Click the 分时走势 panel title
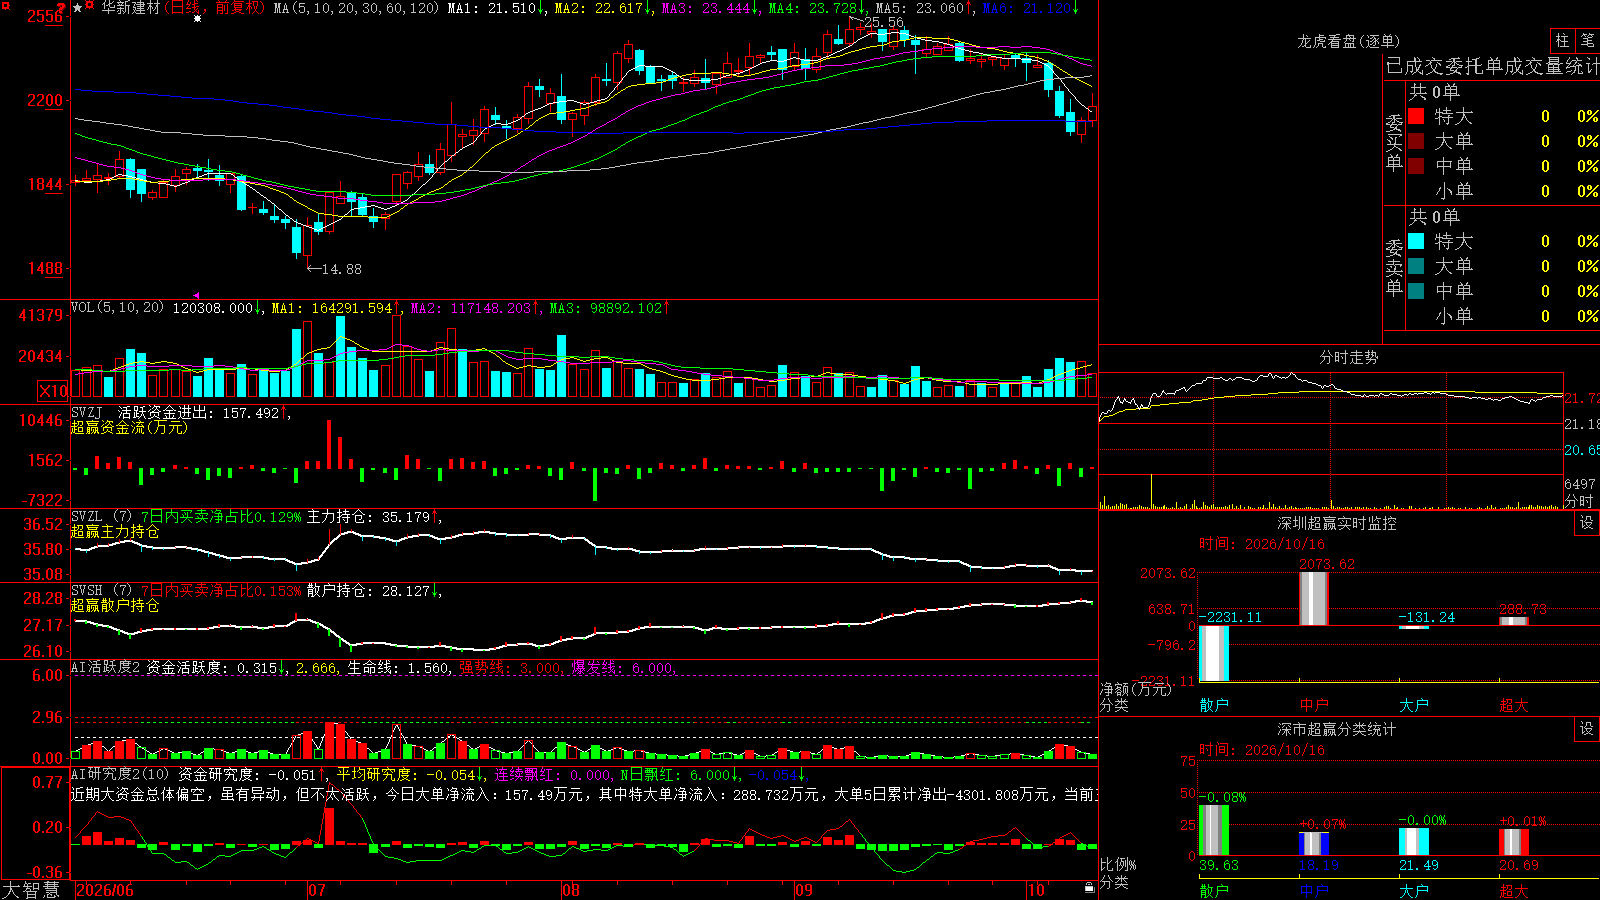The image size is (1600, 900). [1349, 357]
